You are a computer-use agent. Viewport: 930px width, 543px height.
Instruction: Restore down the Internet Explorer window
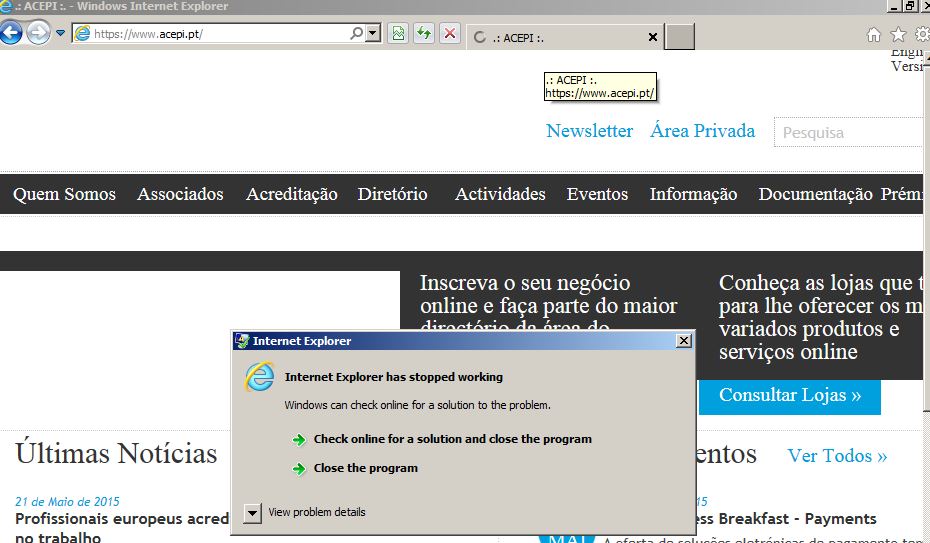909,6
